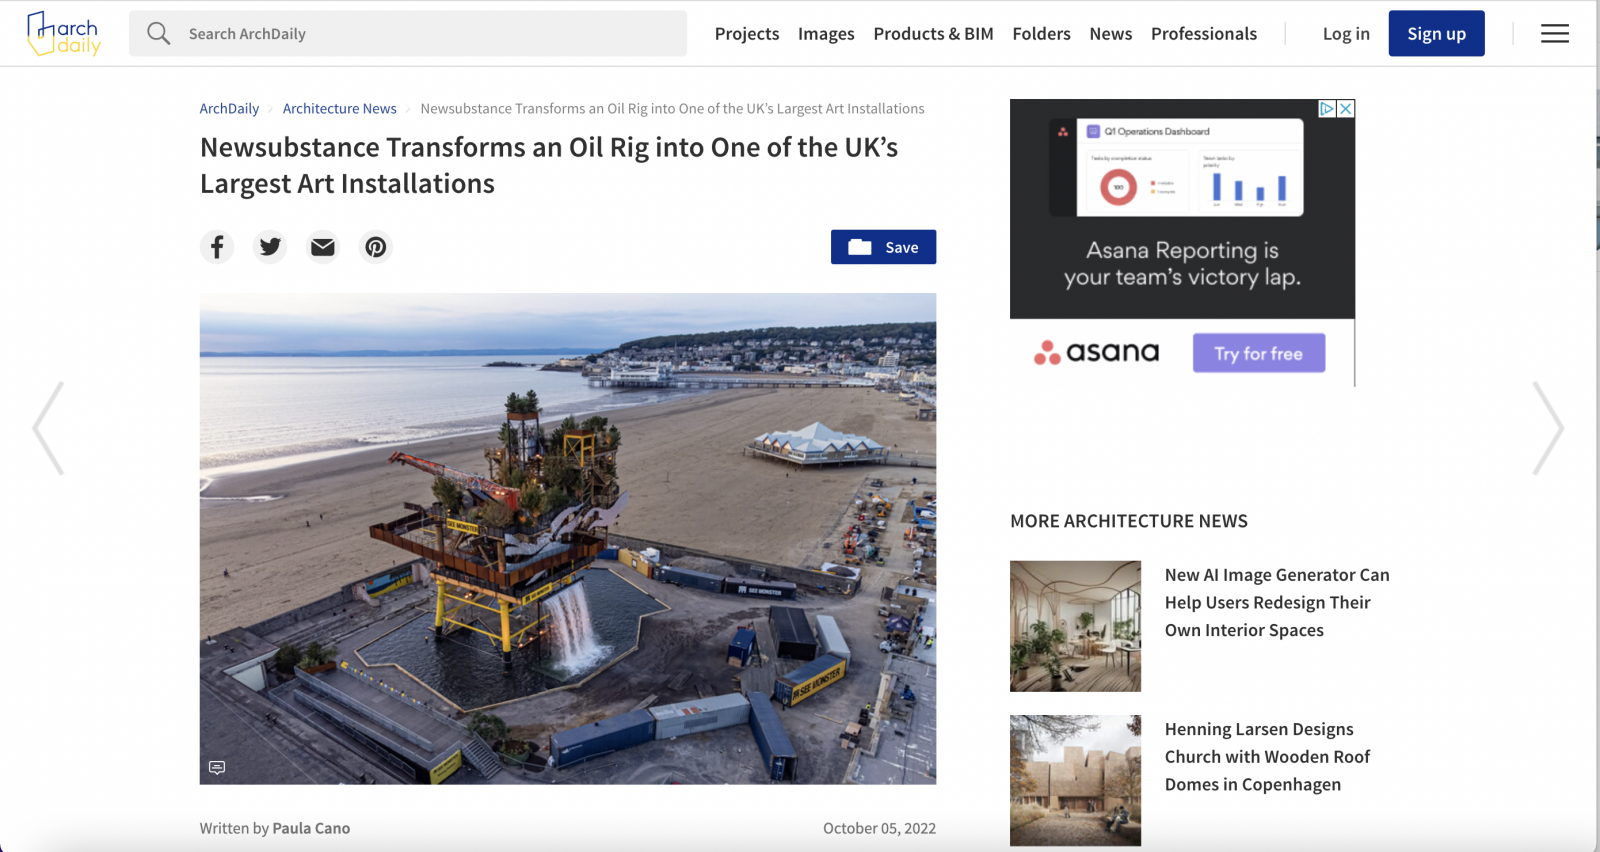This screenshot has width=1600, height=852.
Task: Navigate to Professionals page
Action: [x=1203, y=34]
